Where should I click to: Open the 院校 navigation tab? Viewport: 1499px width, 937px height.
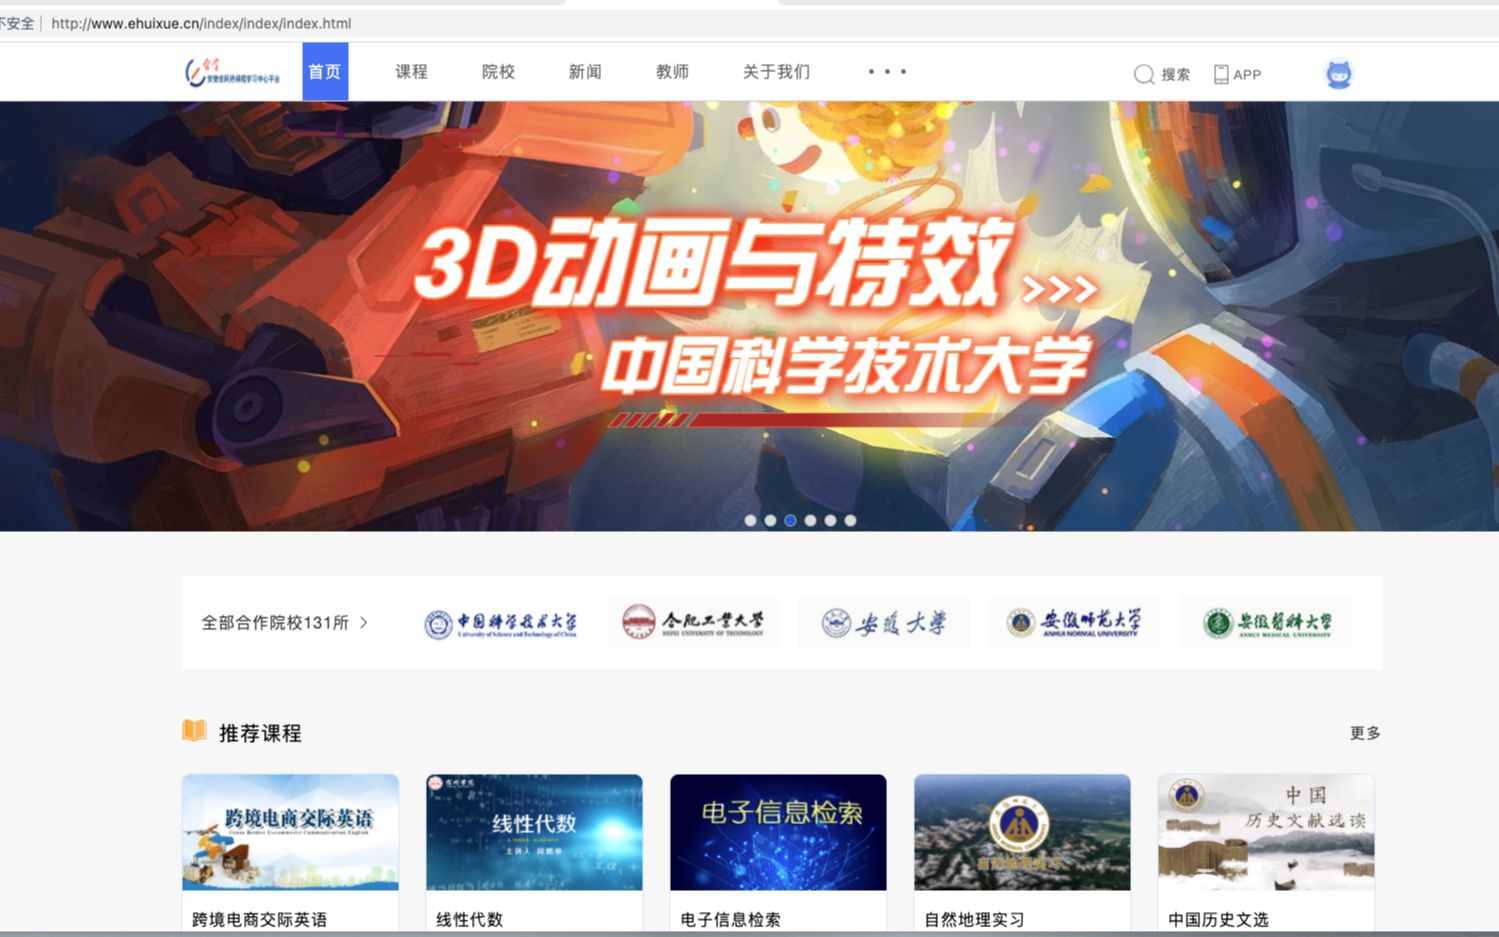click(x=498, y=72)
